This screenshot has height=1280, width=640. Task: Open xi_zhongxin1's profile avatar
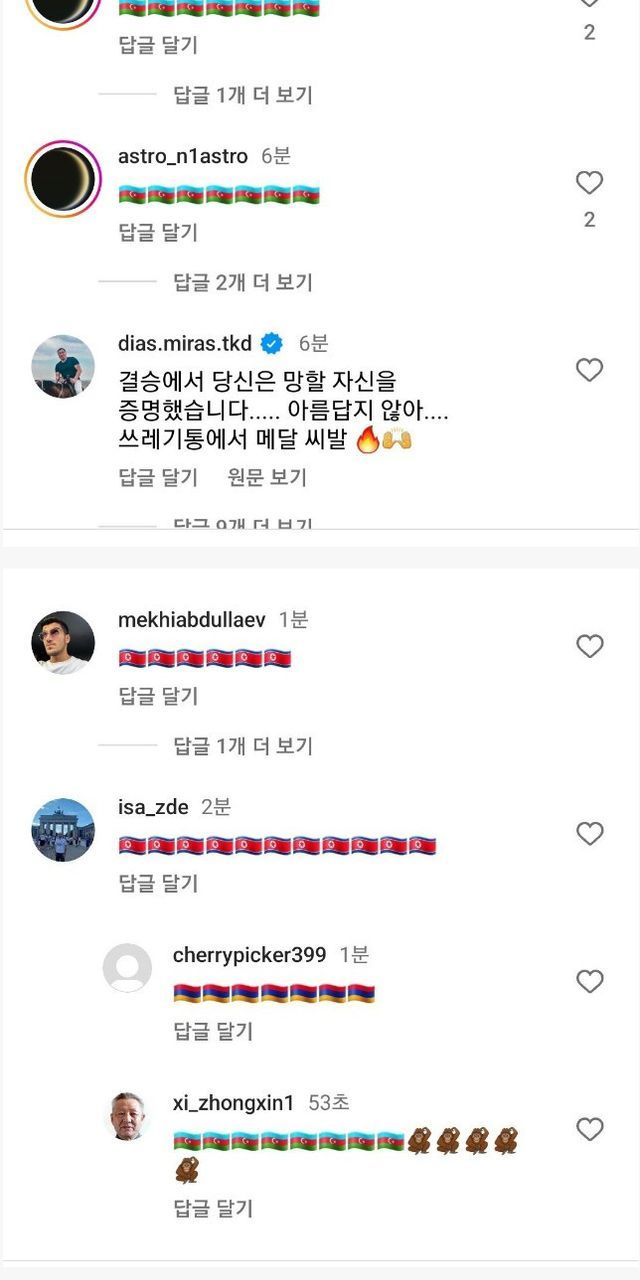[x=127, y=1115]
